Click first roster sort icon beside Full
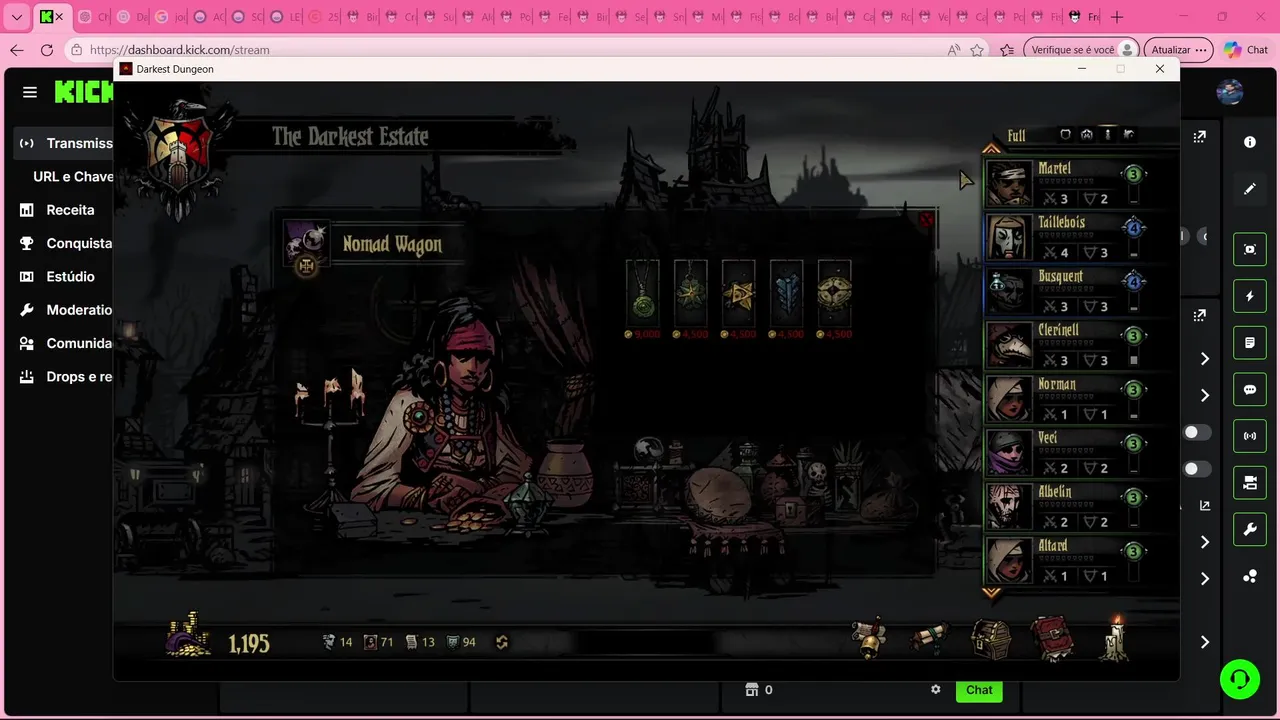Screen dimensions: 1280x720 pos(1065,135)
